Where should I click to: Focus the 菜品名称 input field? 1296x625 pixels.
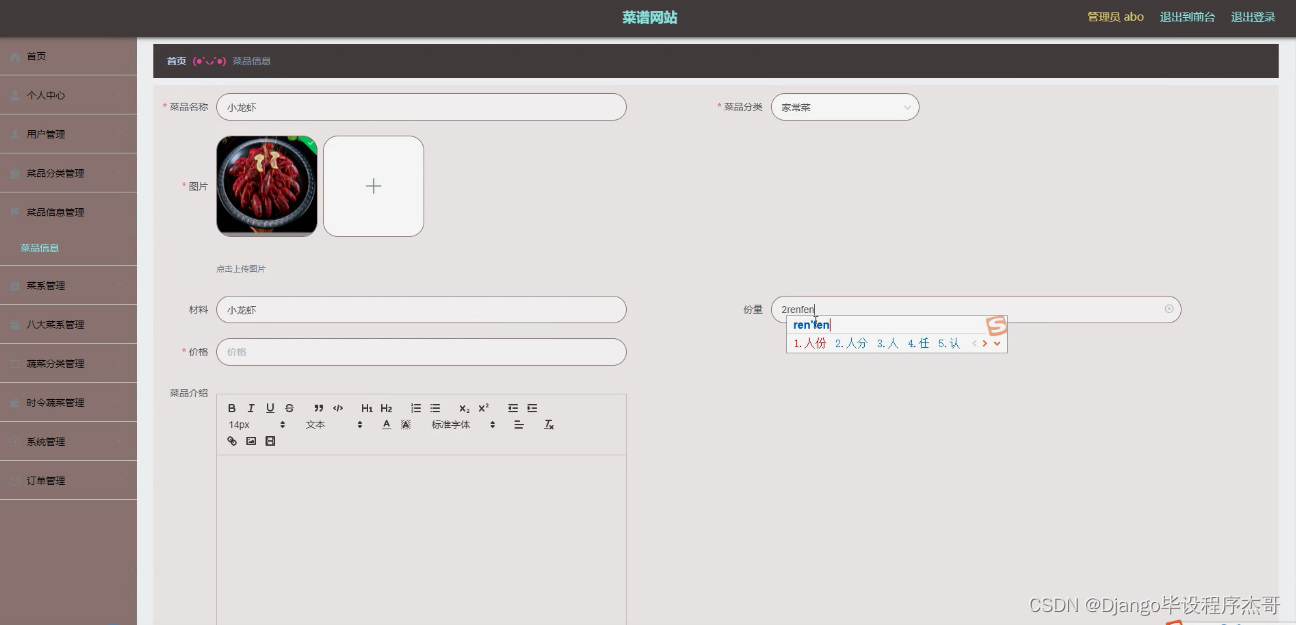(421, 107)
